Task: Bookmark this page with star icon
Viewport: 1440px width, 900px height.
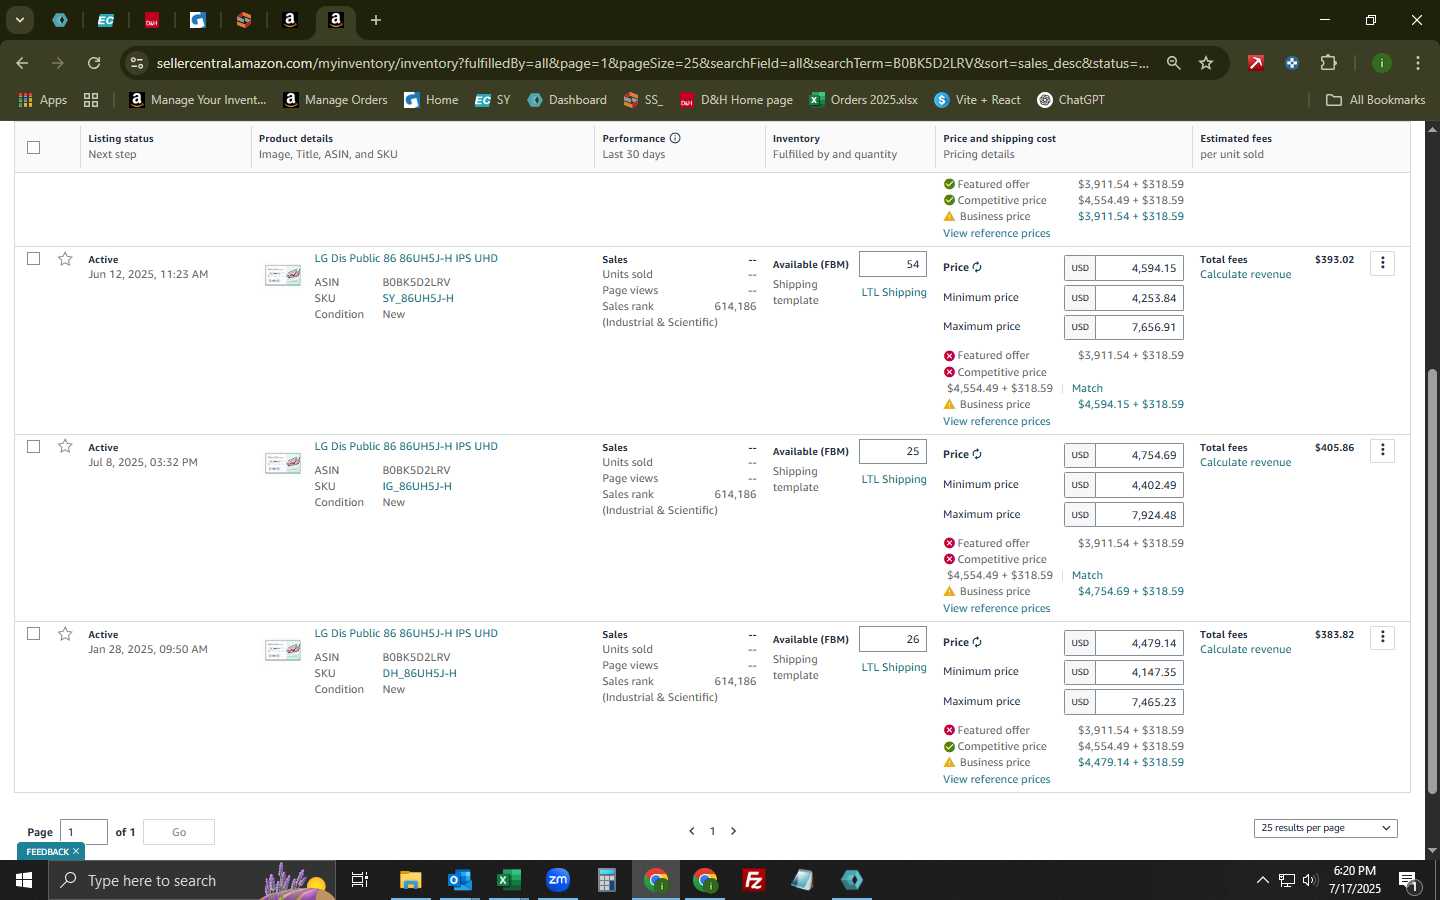Action: click(1206, 63)
